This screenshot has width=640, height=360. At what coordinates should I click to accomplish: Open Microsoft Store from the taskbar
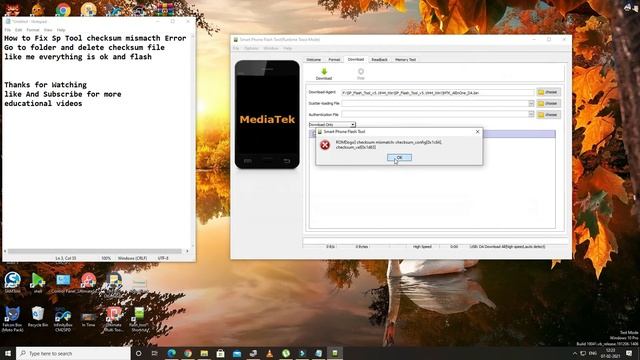pos(220,353)
